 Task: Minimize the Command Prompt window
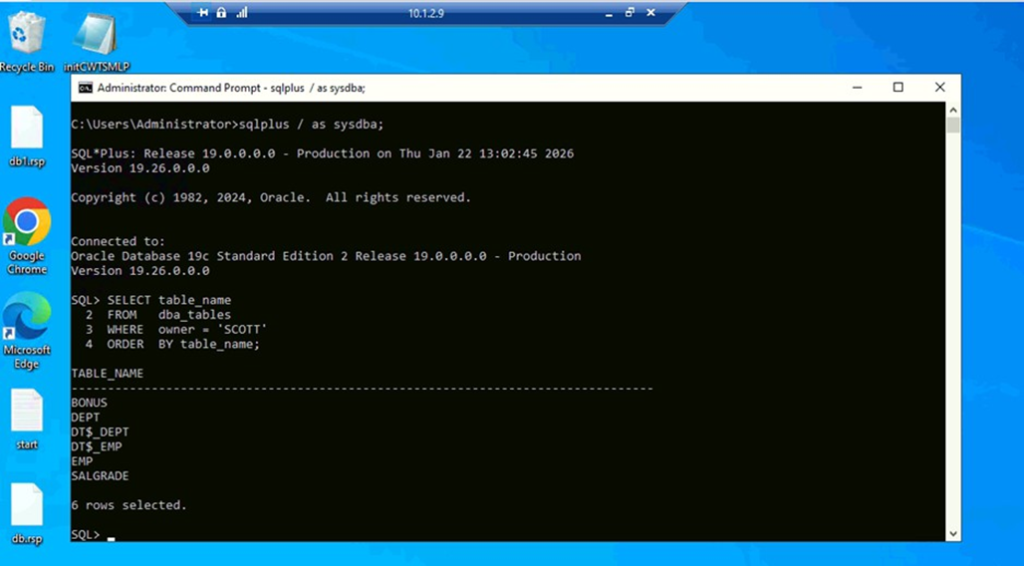857,87
